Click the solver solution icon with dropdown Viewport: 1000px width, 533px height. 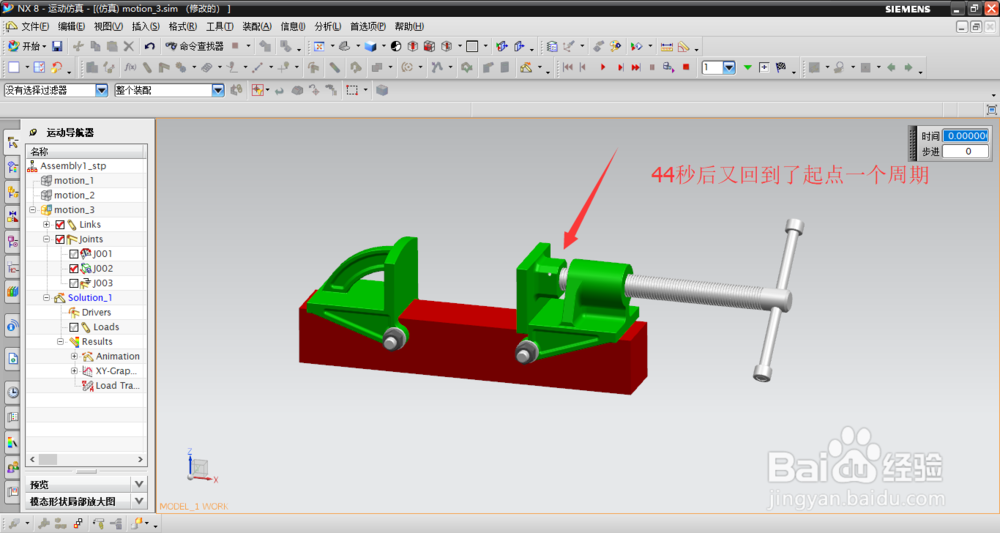click(526, 67)
